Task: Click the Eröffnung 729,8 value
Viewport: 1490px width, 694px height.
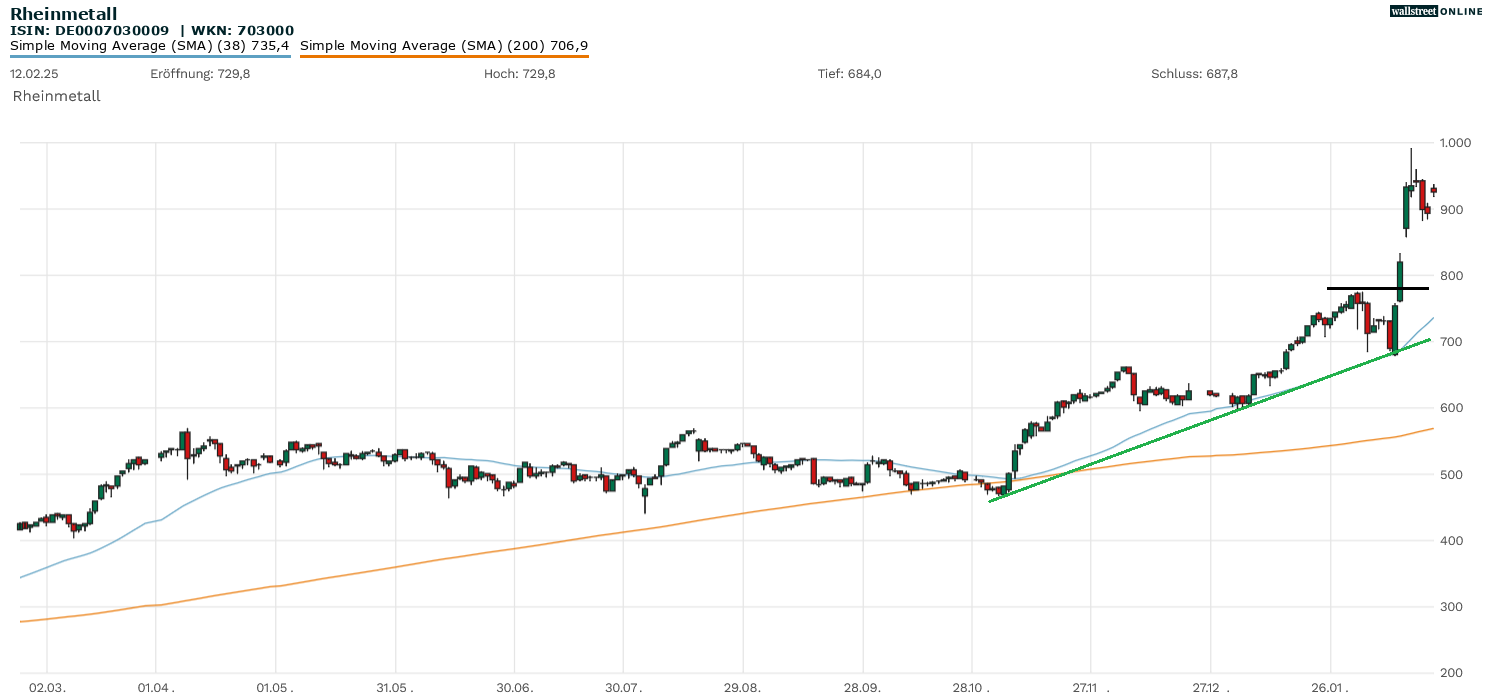Action: [x=200, y=73]
